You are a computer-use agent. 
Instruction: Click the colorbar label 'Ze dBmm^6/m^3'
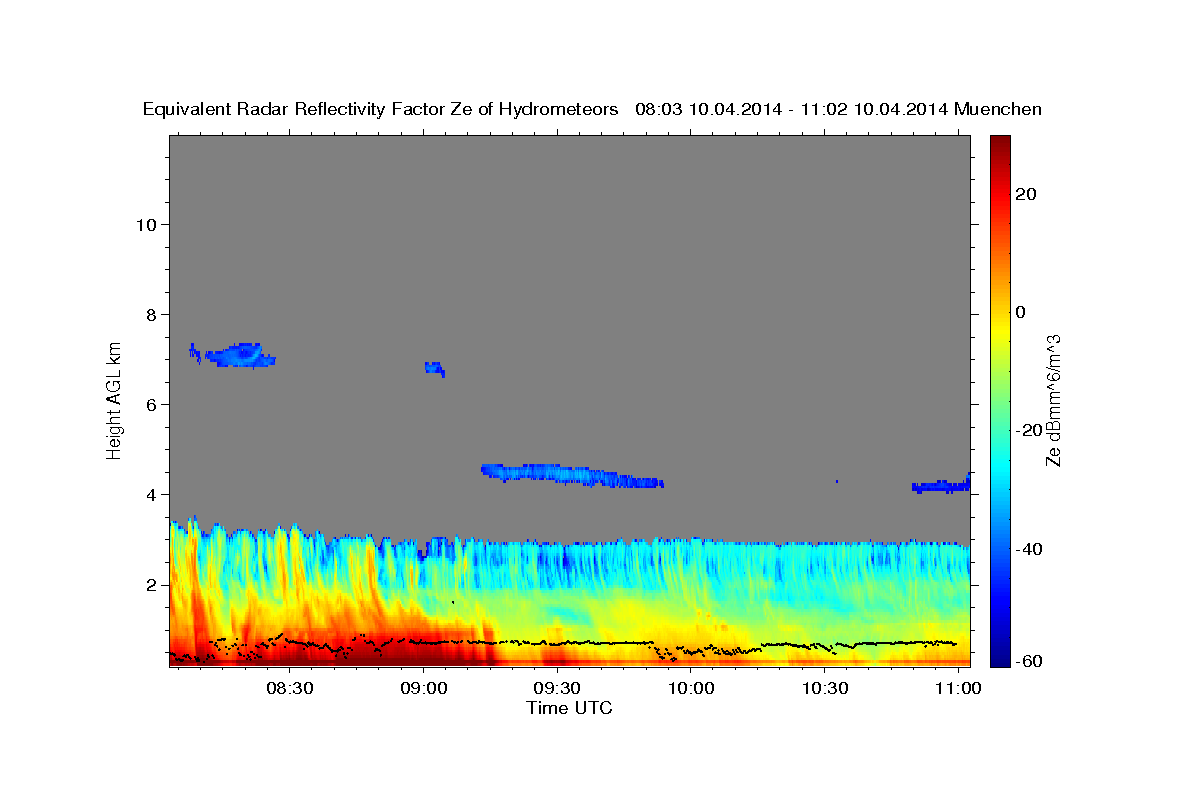1053,400
